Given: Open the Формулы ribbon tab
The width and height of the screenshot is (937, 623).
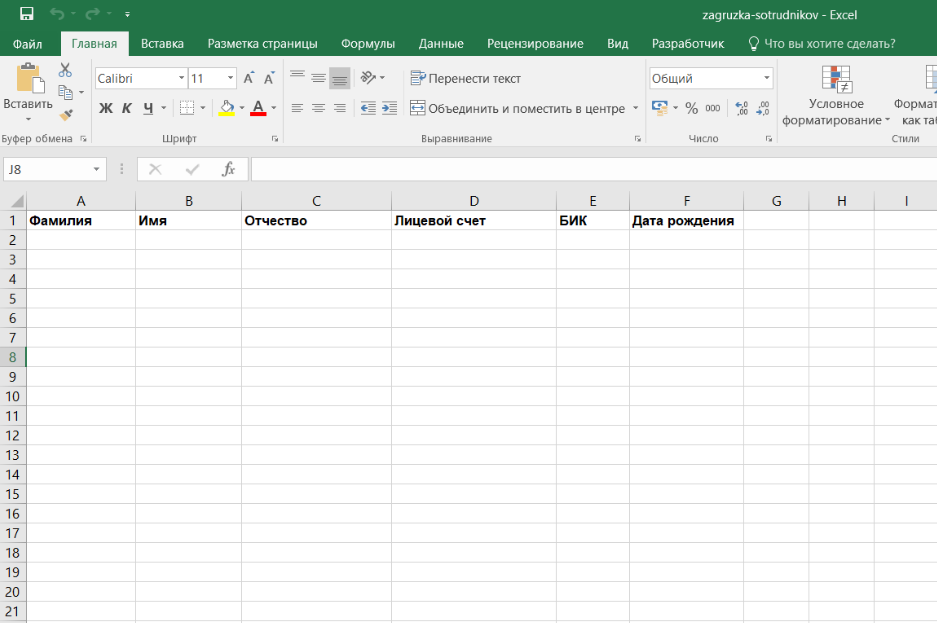Looking at the screenshot, I should pyautogui.click(x=367, y=44).
